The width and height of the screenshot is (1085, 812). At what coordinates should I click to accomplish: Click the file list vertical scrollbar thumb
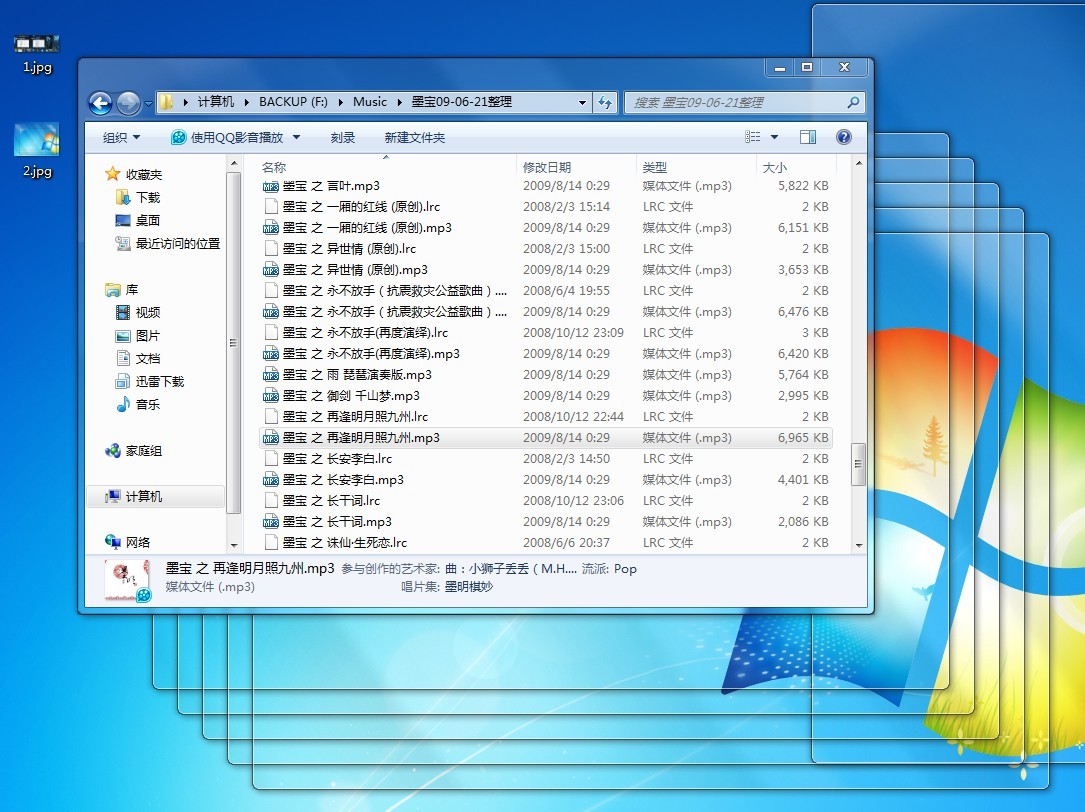(857, 464)
